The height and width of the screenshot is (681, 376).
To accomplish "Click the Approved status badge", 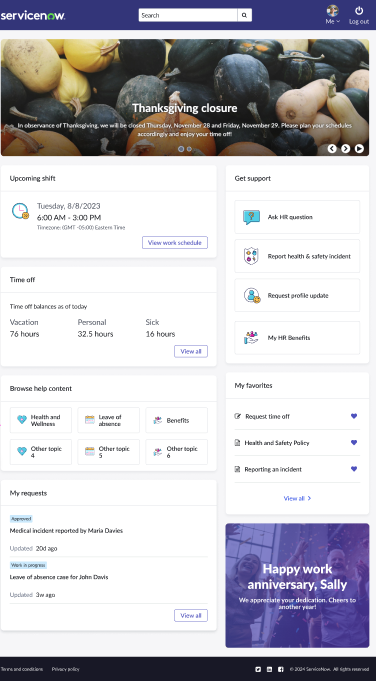I will [x=21, y=519].
